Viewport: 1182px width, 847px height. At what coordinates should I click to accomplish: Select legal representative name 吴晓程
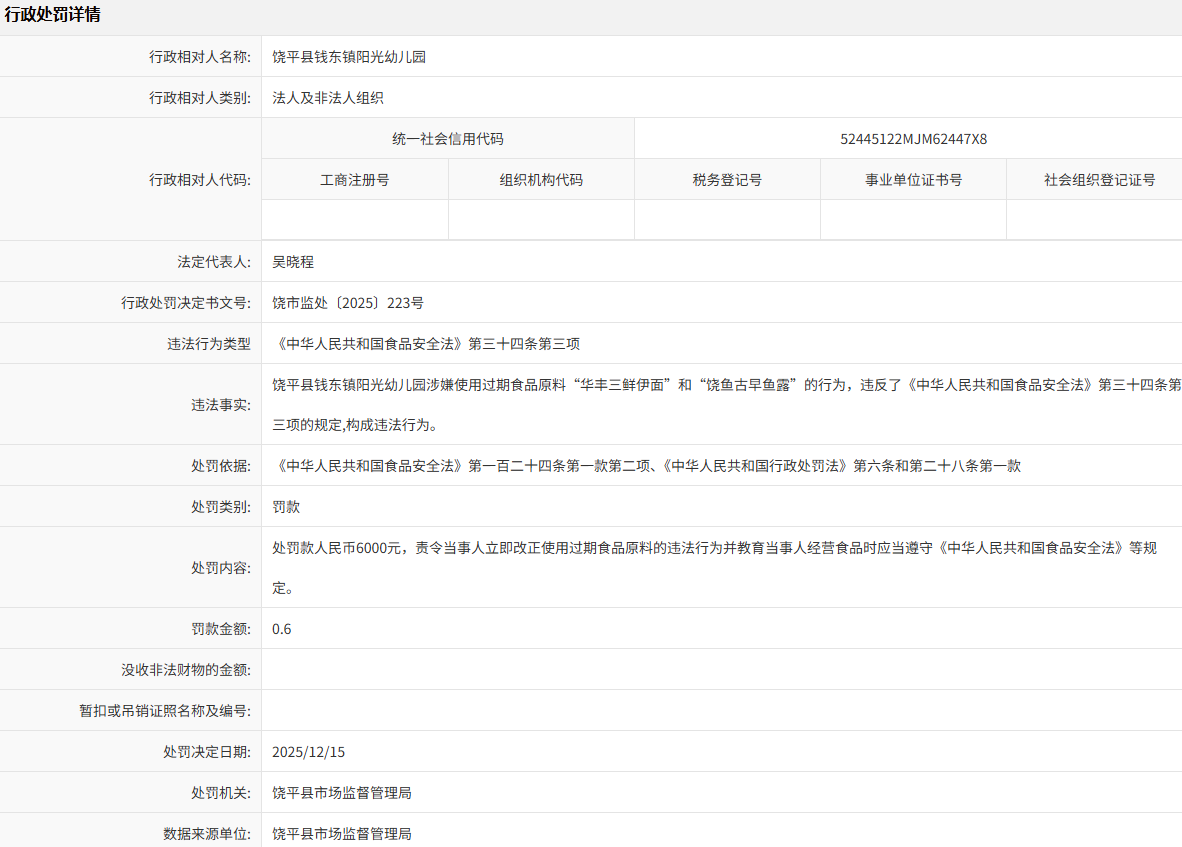293,262
